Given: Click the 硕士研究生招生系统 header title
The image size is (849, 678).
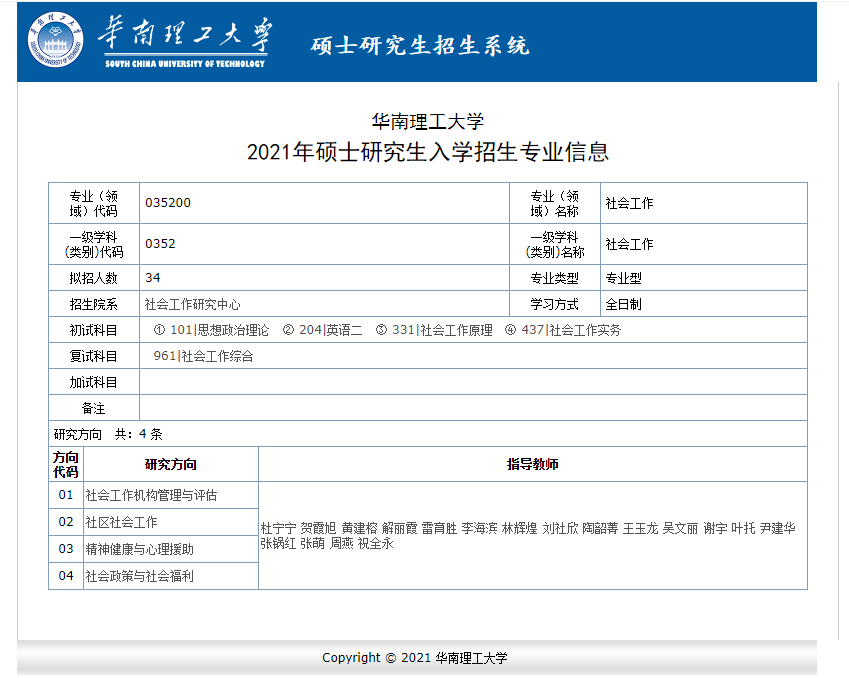Looking at the screenshot, I should tap(420, 45).
